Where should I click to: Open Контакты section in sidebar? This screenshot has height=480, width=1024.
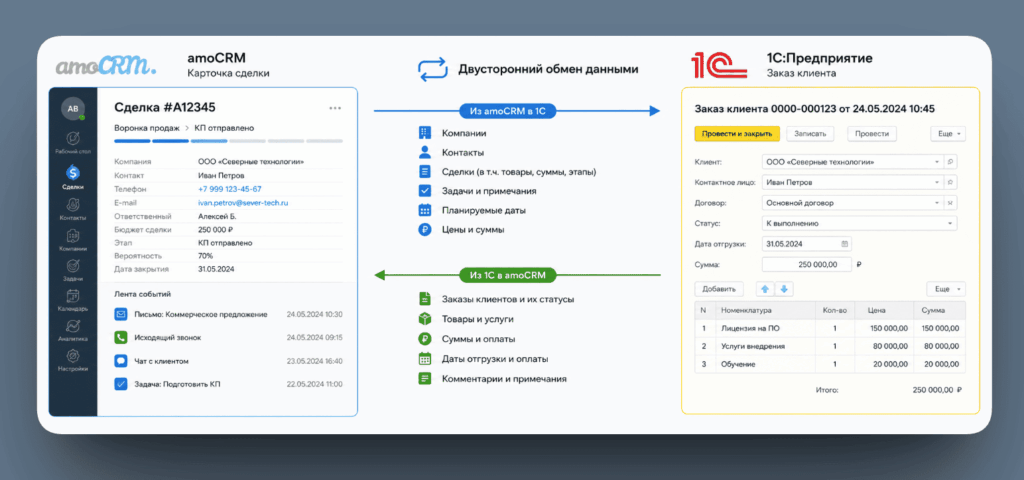point(73,209)
